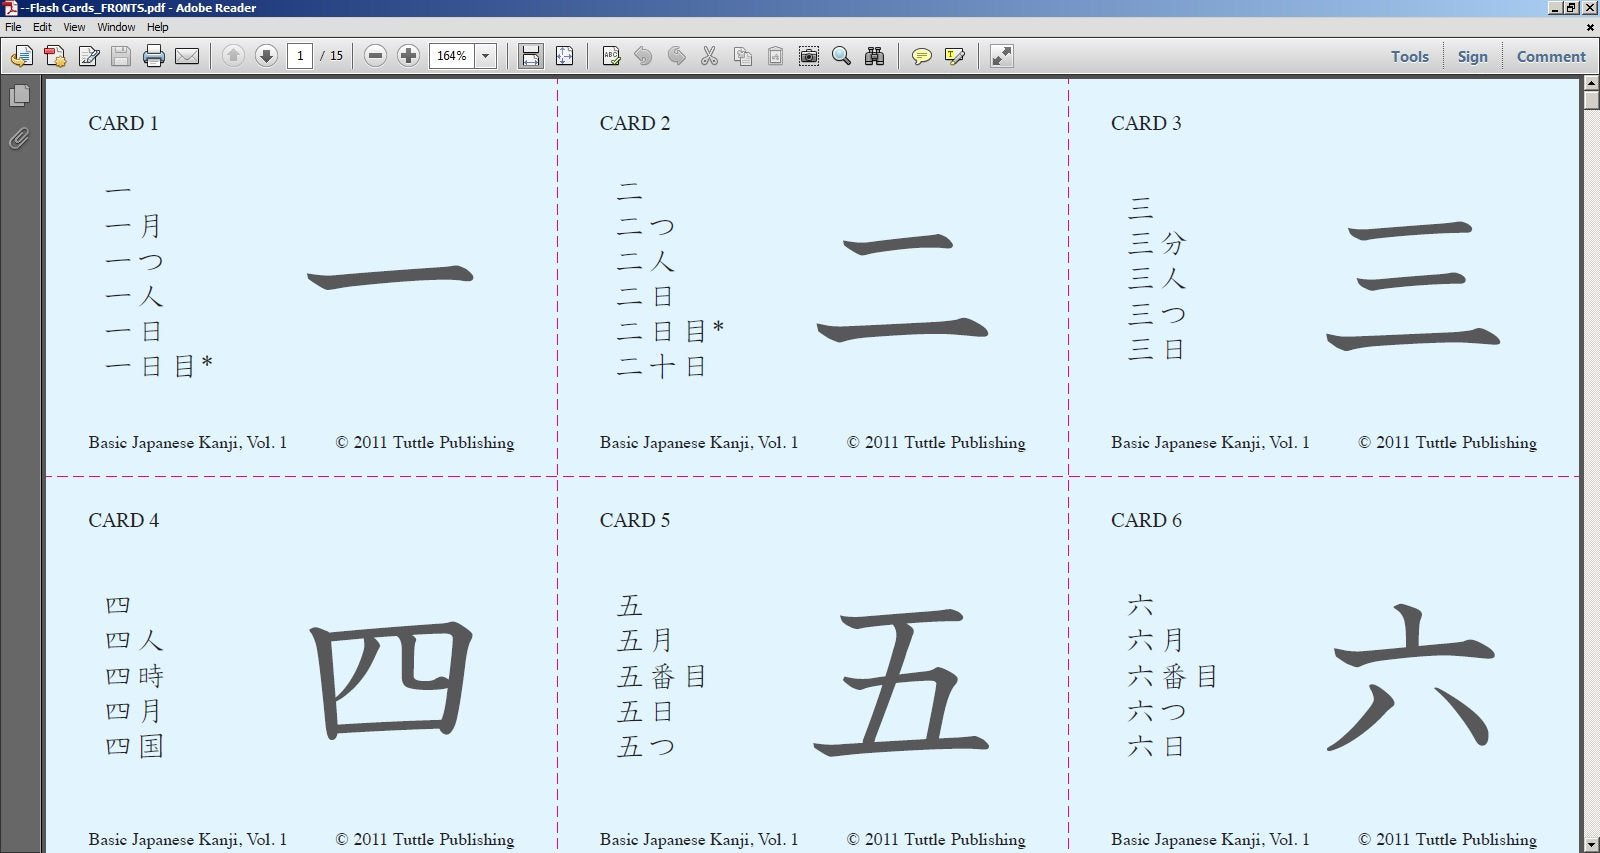Print the document with printer icon
The image size is (1600, 853).
[153, 56]
